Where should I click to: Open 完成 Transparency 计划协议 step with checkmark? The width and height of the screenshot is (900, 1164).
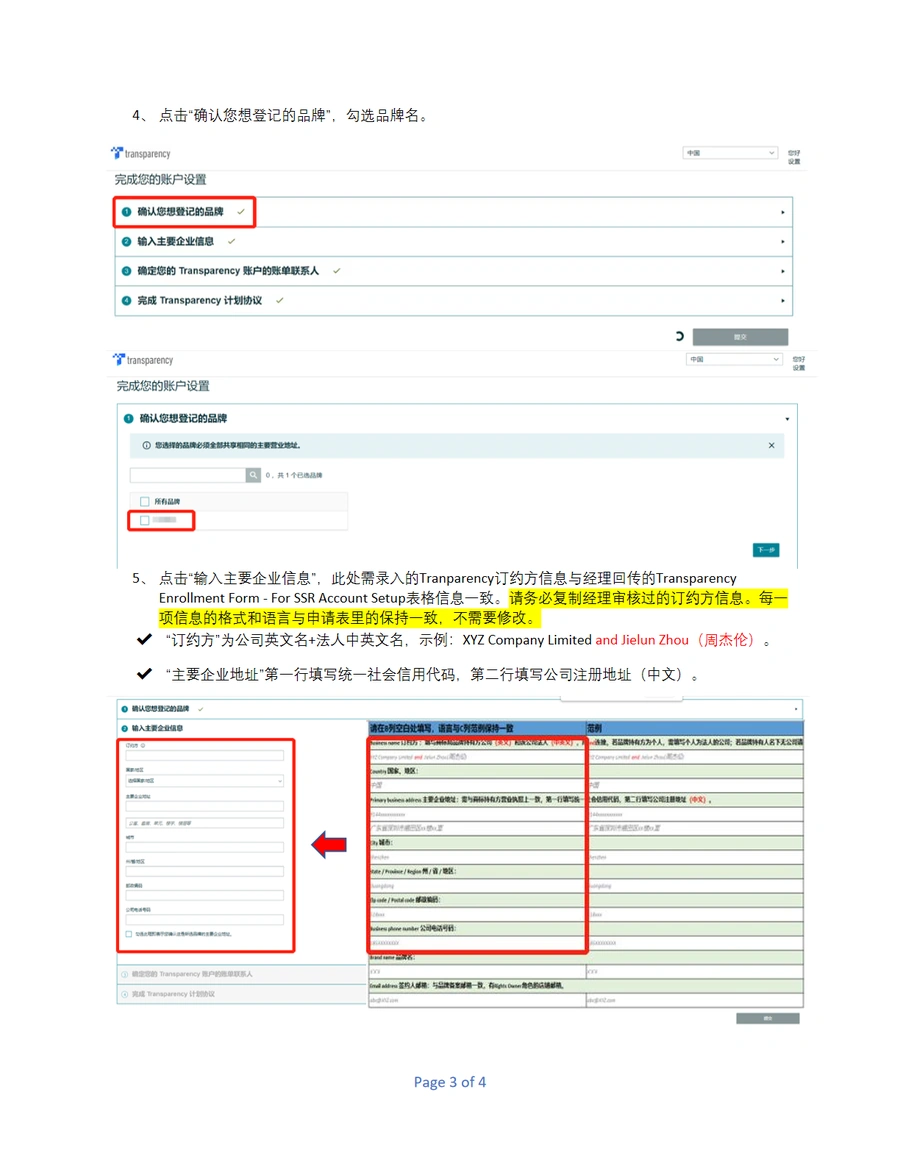[454, 301]
